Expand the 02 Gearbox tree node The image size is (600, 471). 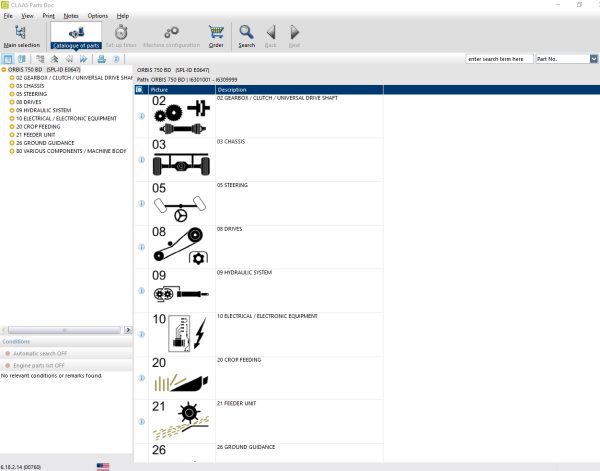coord(12,78)
